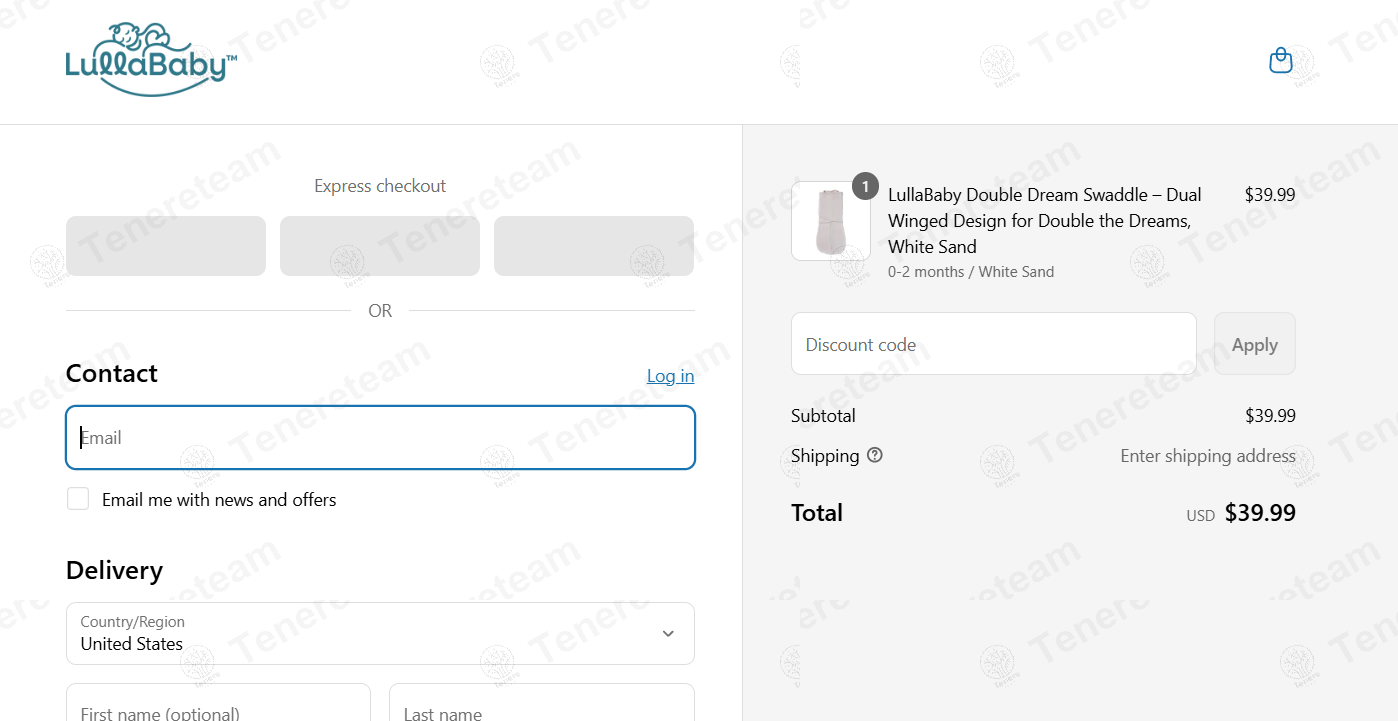The height and width of the screenshot is (721, 1398).
Task: Click the Log in link
Action: 670,376
